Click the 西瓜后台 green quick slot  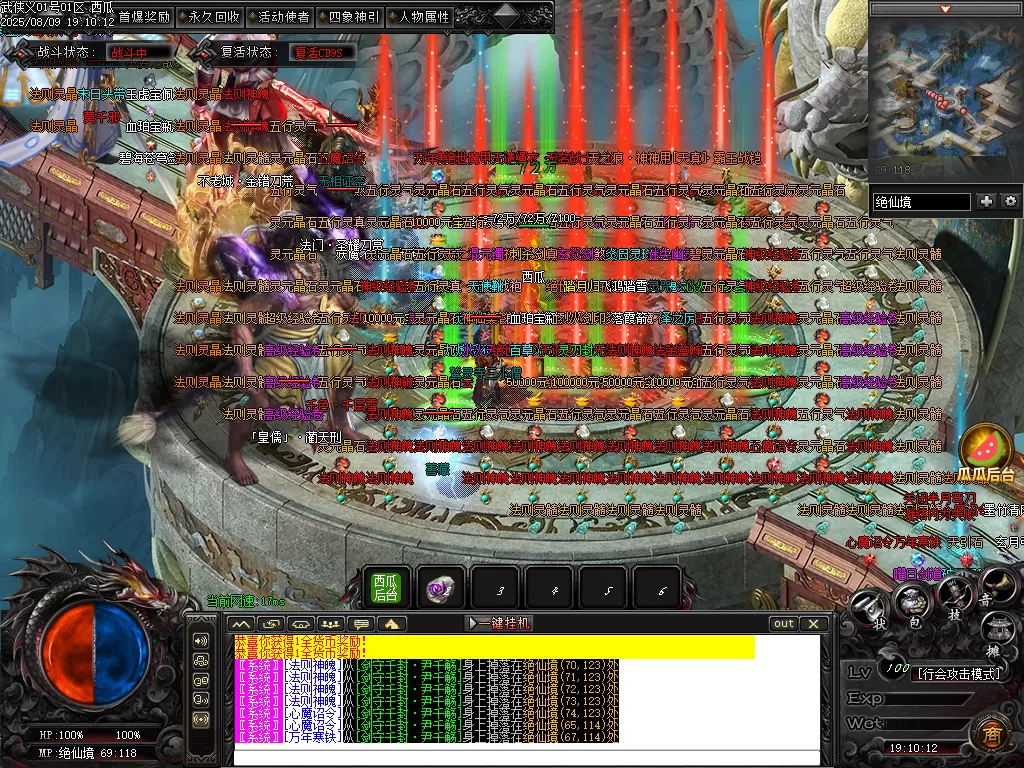[x=386, y=588]
